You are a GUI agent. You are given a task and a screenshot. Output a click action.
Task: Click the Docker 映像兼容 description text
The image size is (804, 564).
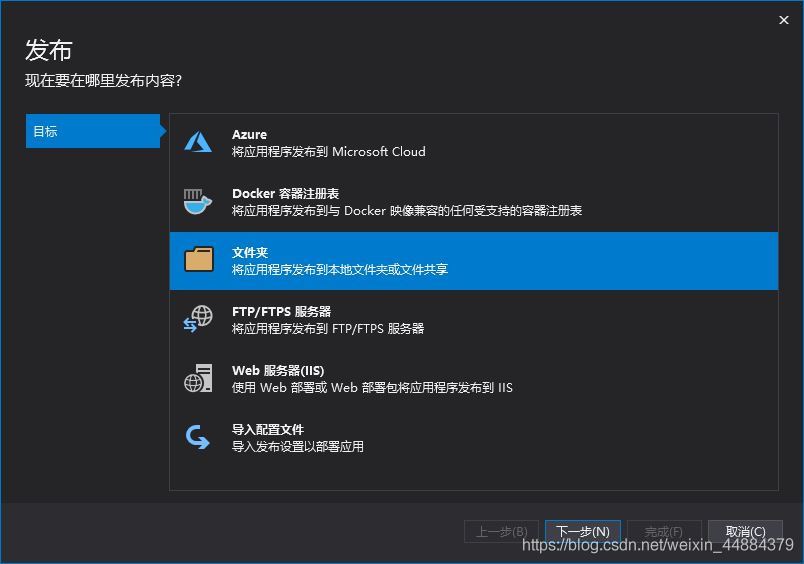(407, 211)
